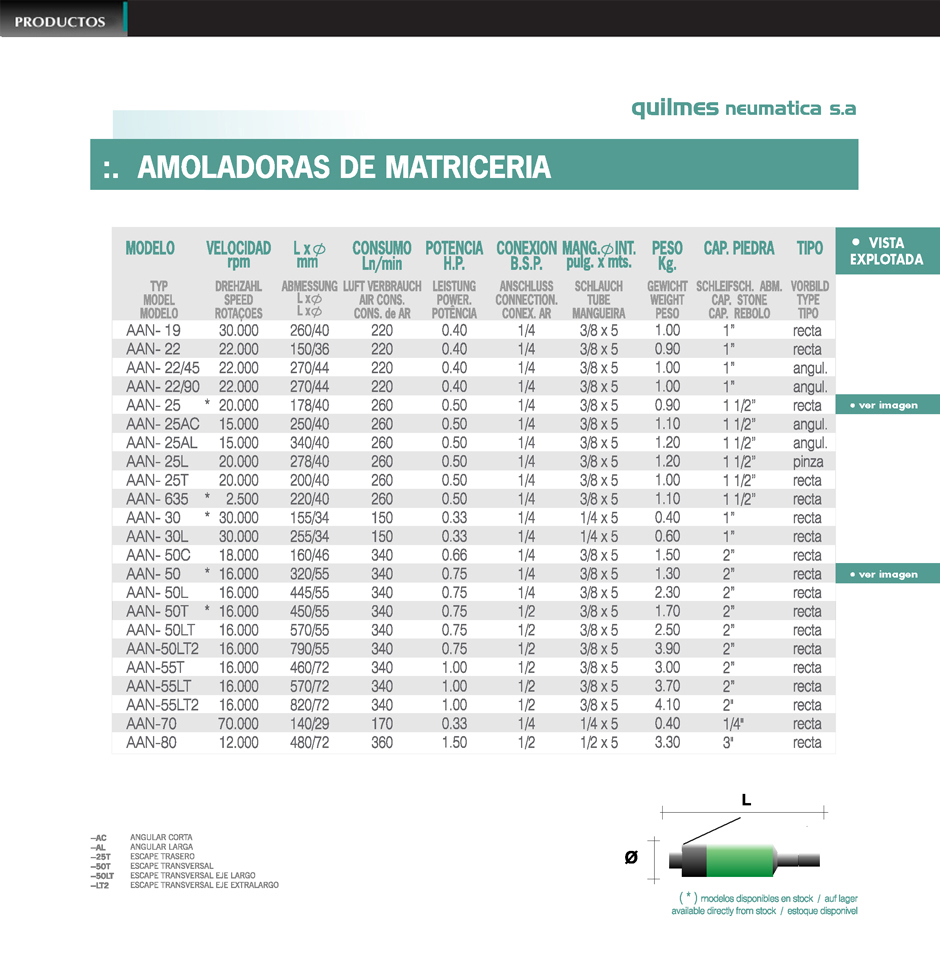This screenshot has height=960, width=940.
Task: Click the PESO Kg. column header
Action: coord(667,255)
